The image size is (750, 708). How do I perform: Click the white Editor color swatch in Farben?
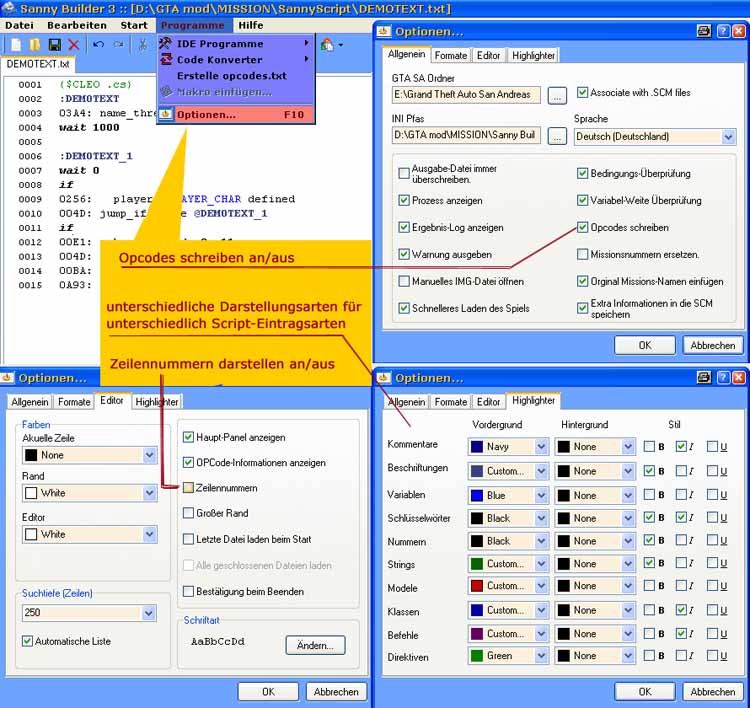pos(31,534)
